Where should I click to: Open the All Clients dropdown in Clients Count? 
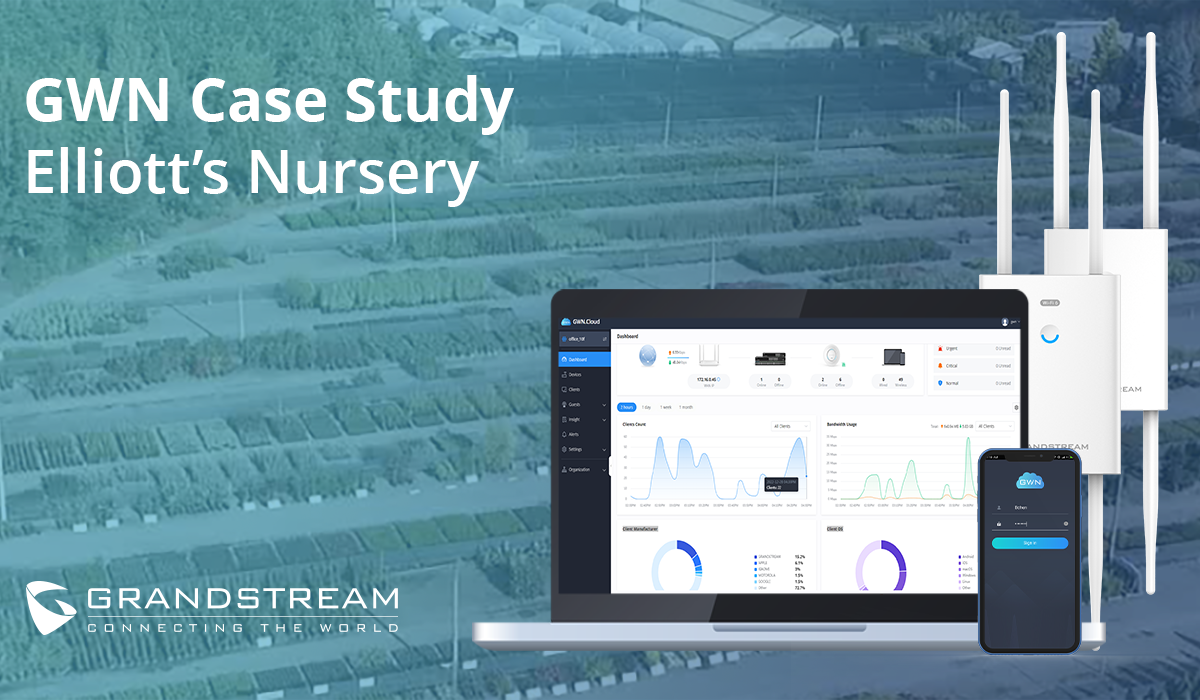pyautogui.click(x=791, y=426)
